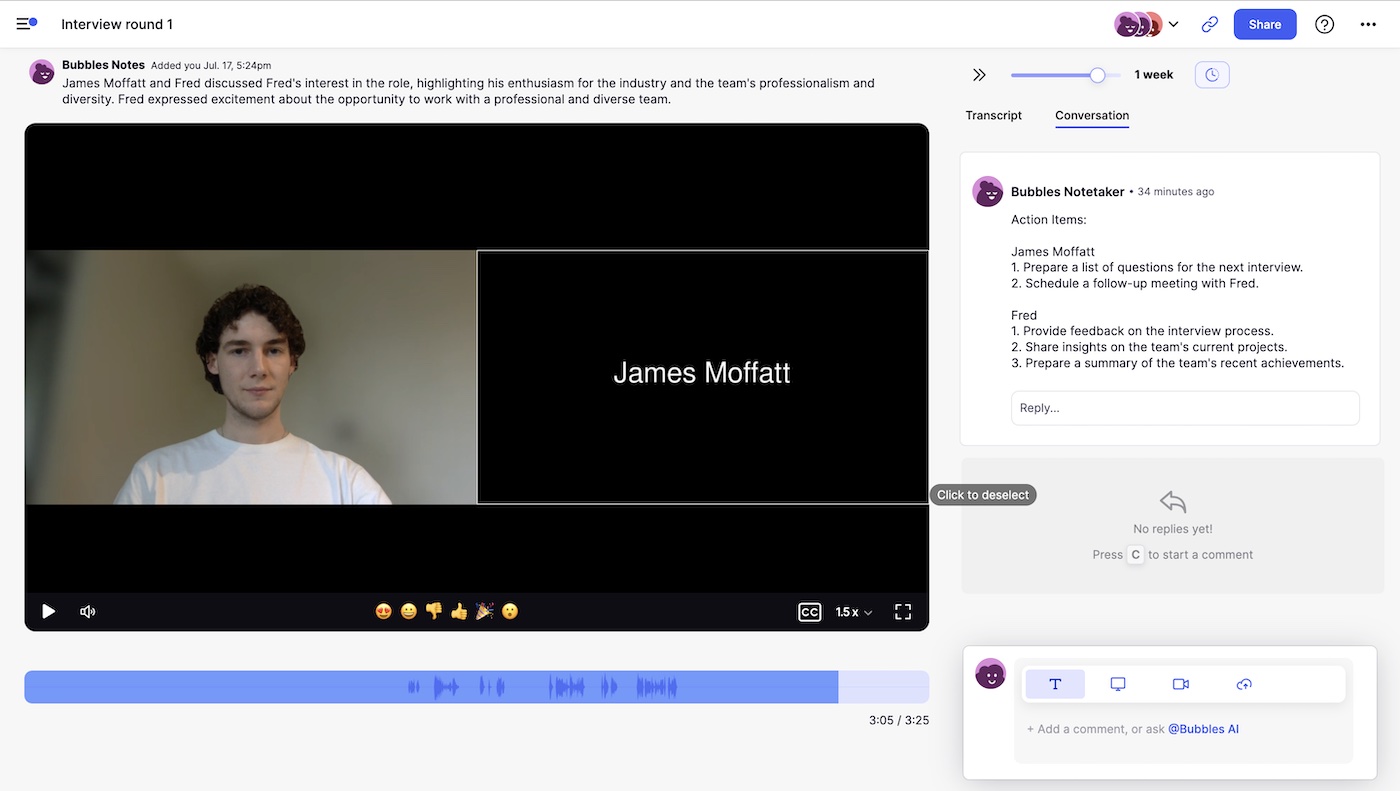Click Fred's webcam video tile
The width and height of the screenshot is (1400, 791).
pos(251,377)
